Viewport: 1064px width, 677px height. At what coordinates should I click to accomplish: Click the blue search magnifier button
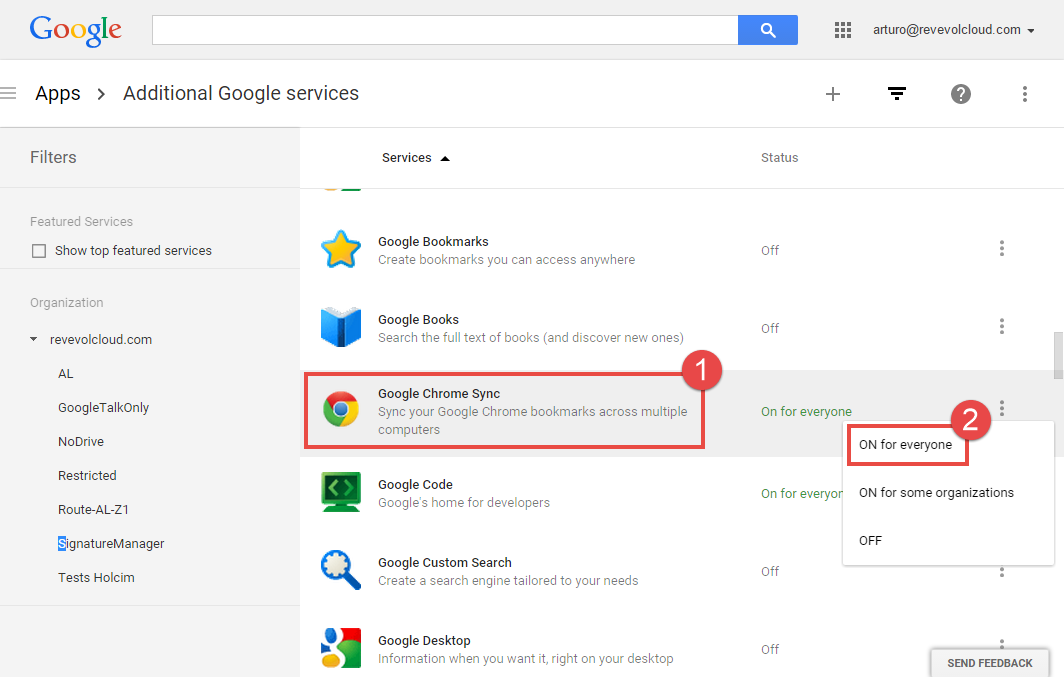(x=767, y=30)
